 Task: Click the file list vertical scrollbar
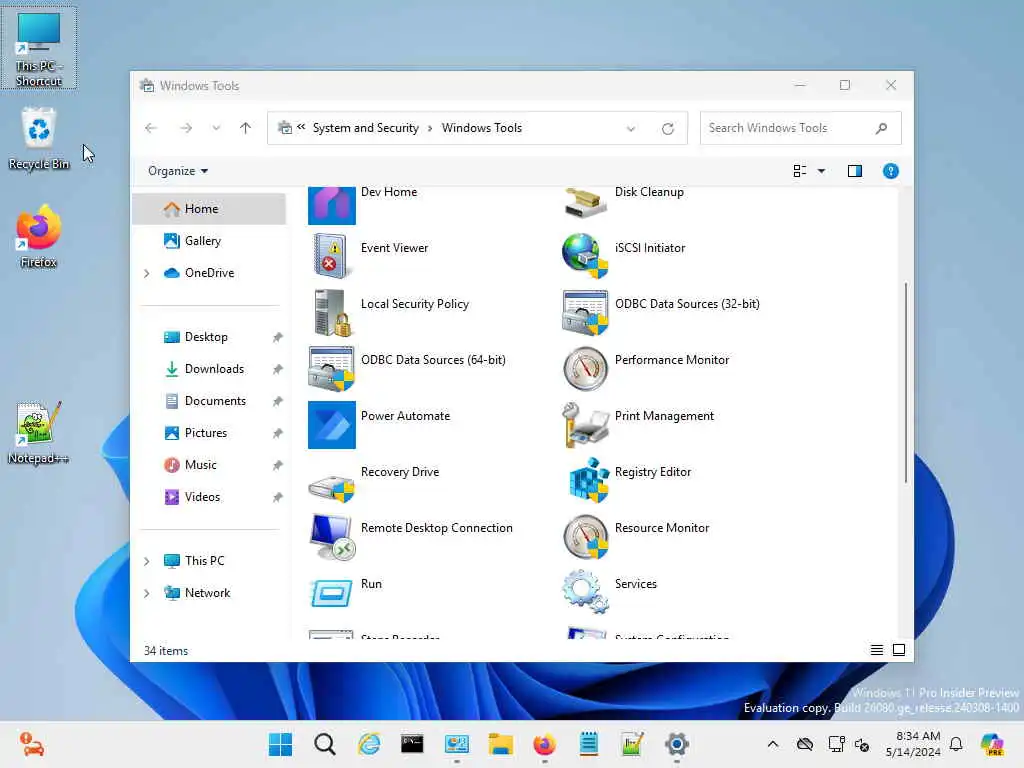tap(906, 383)
